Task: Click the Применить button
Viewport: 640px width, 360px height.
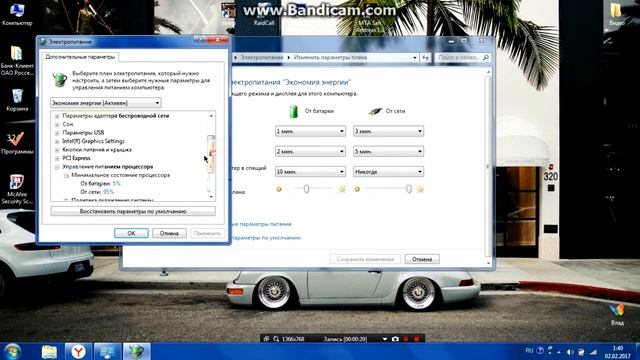Action: (x=207, y=233)
